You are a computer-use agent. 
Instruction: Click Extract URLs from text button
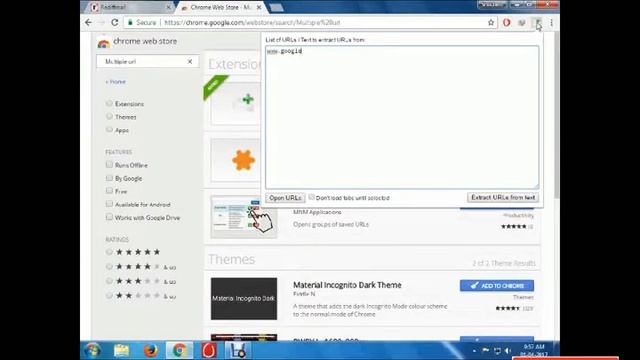pos(503,197)
